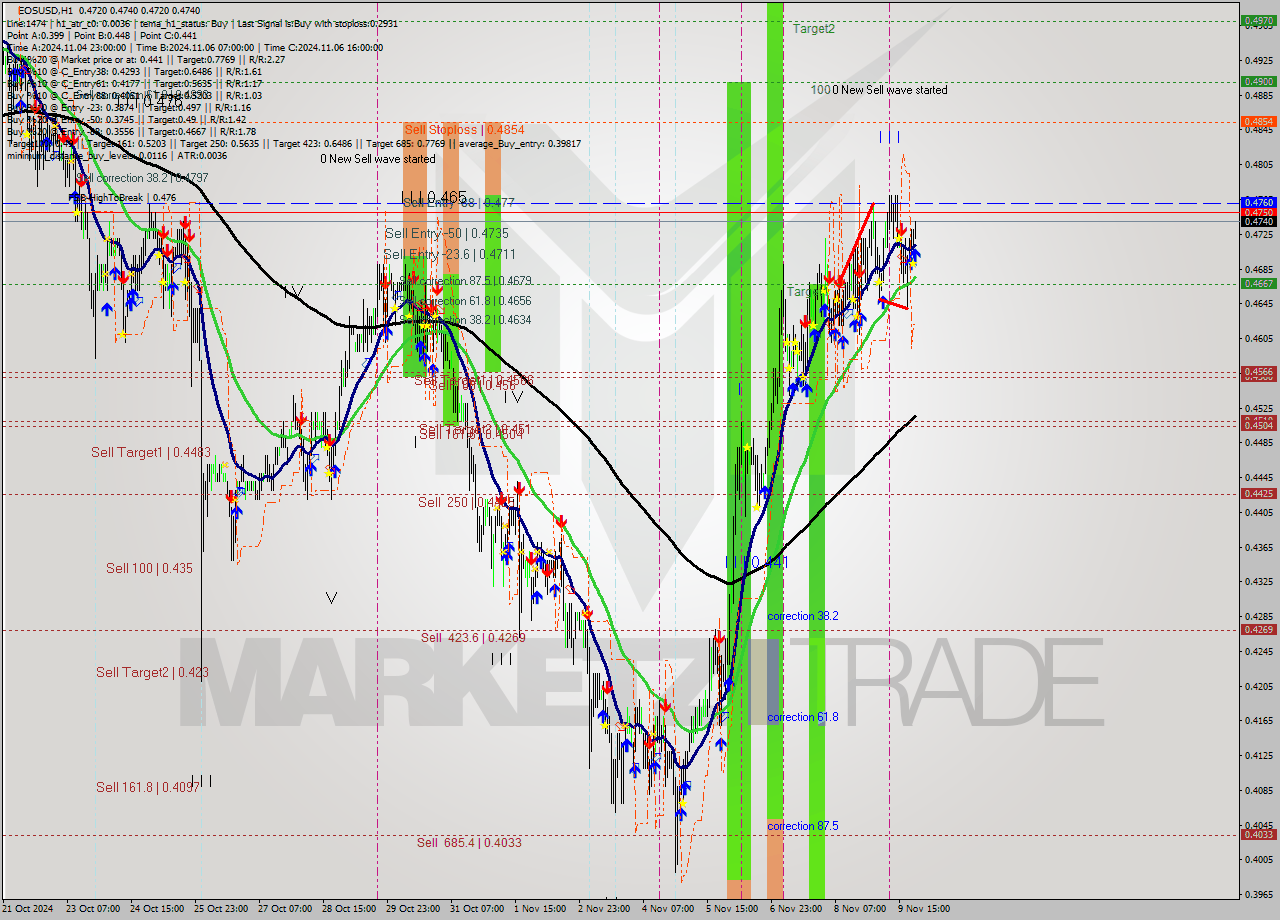Click '100 0 New Sell wave started' label

click(x=879, y=90)
